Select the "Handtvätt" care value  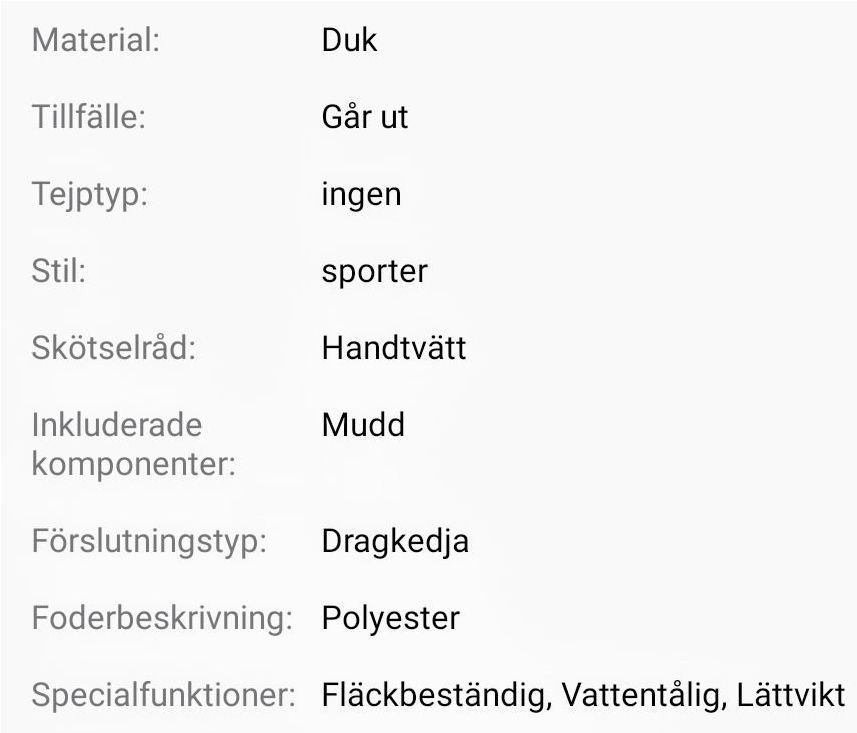pos(394,348)
